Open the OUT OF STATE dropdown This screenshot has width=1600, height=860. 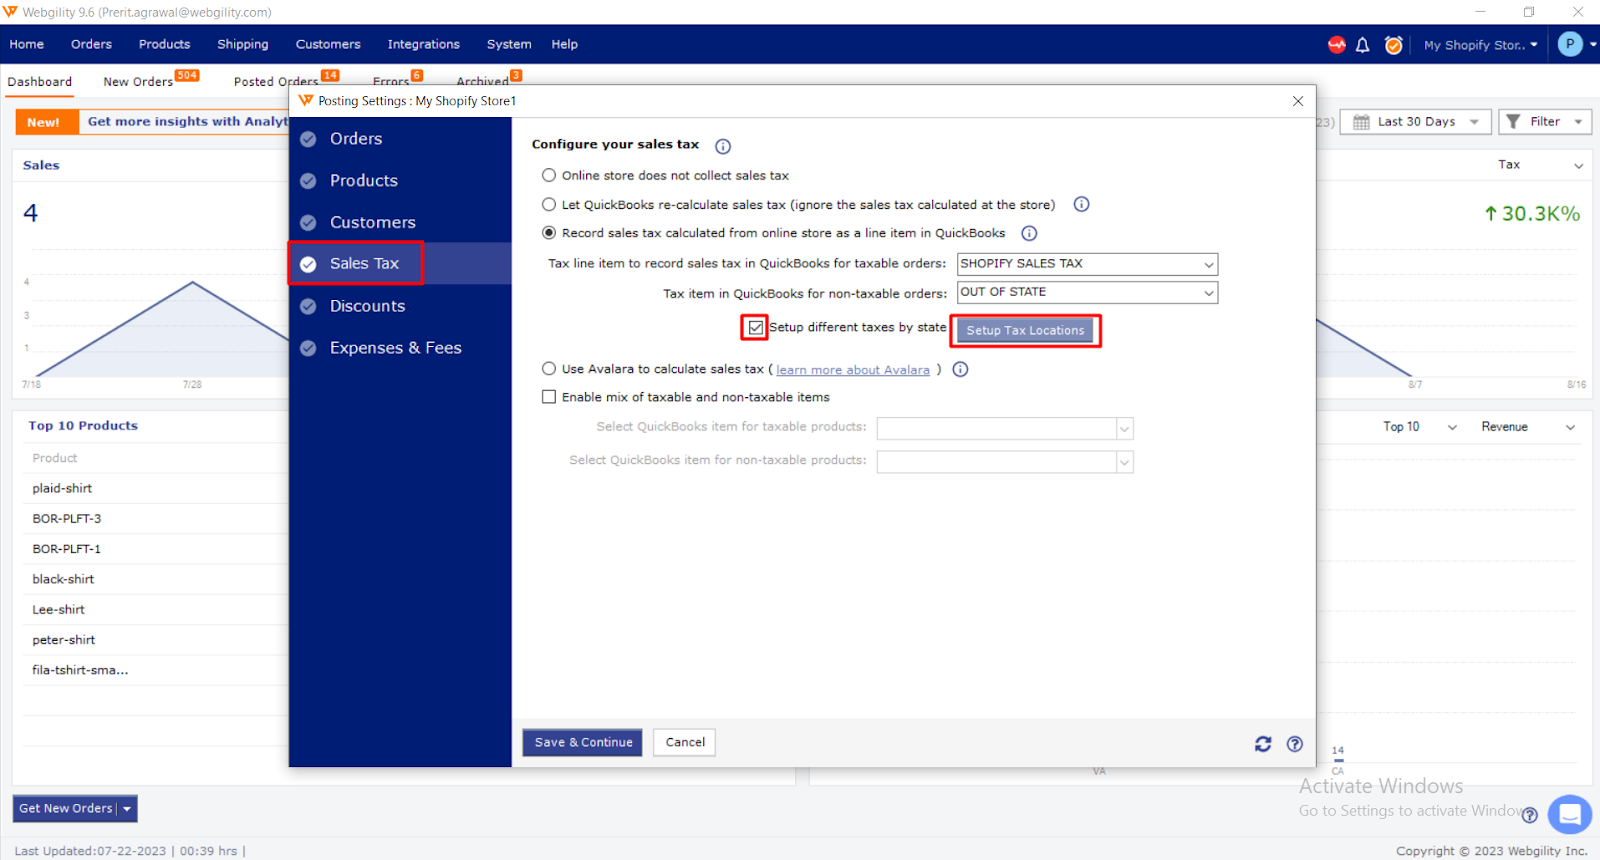1087,292
